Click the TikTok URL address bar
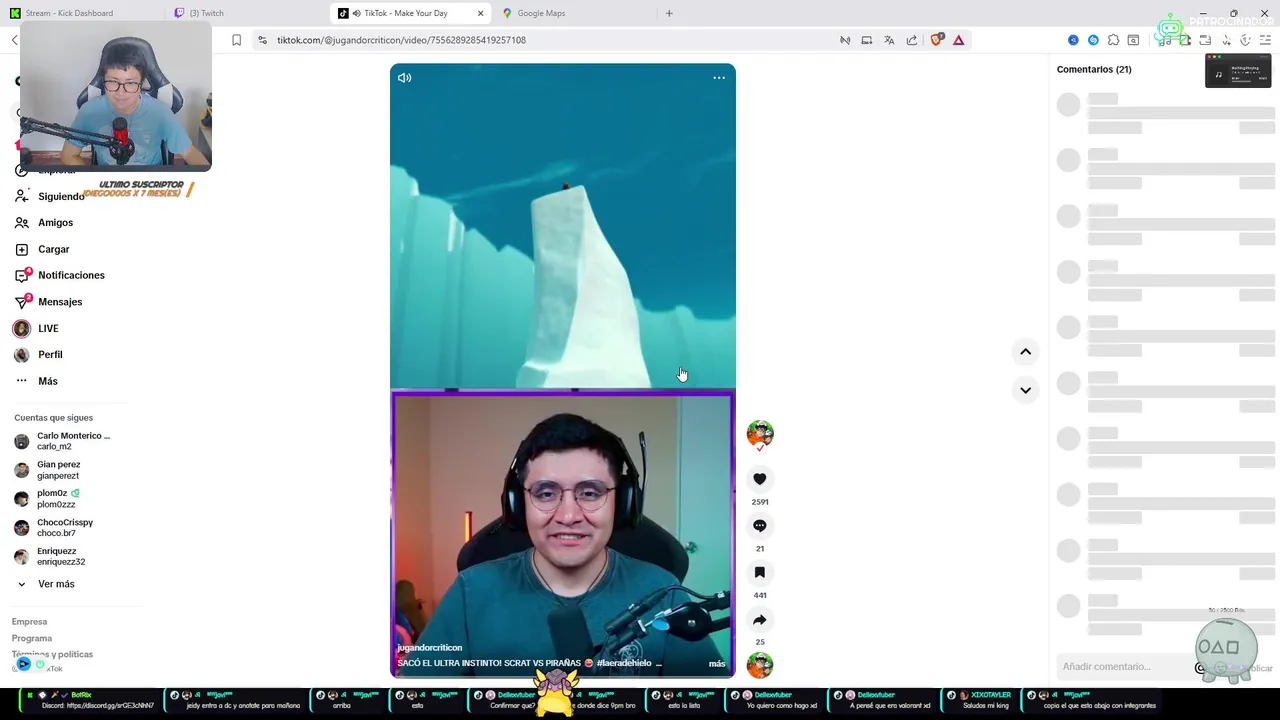 coord(401,40)
